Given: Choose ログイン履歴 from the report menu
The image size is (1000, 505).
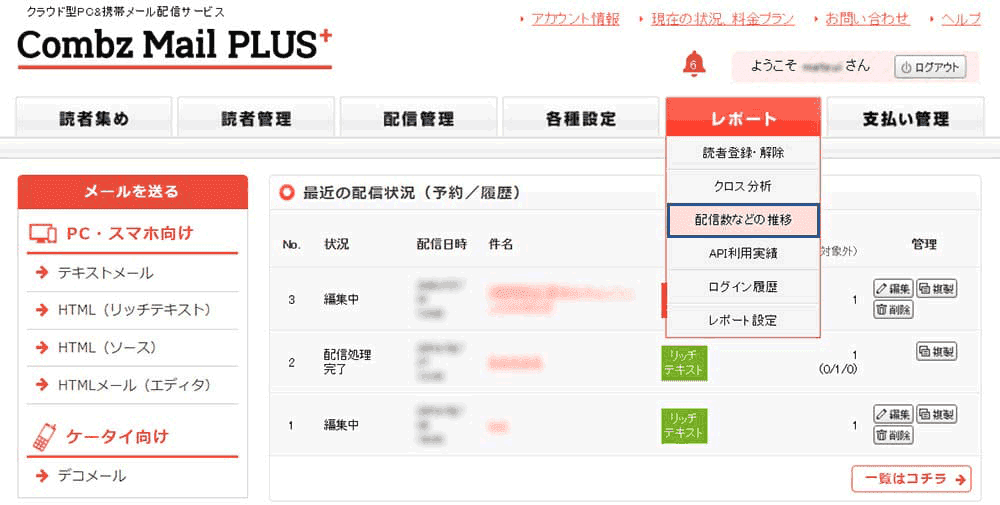Looking at the screenshot, I should click(743, 287).
